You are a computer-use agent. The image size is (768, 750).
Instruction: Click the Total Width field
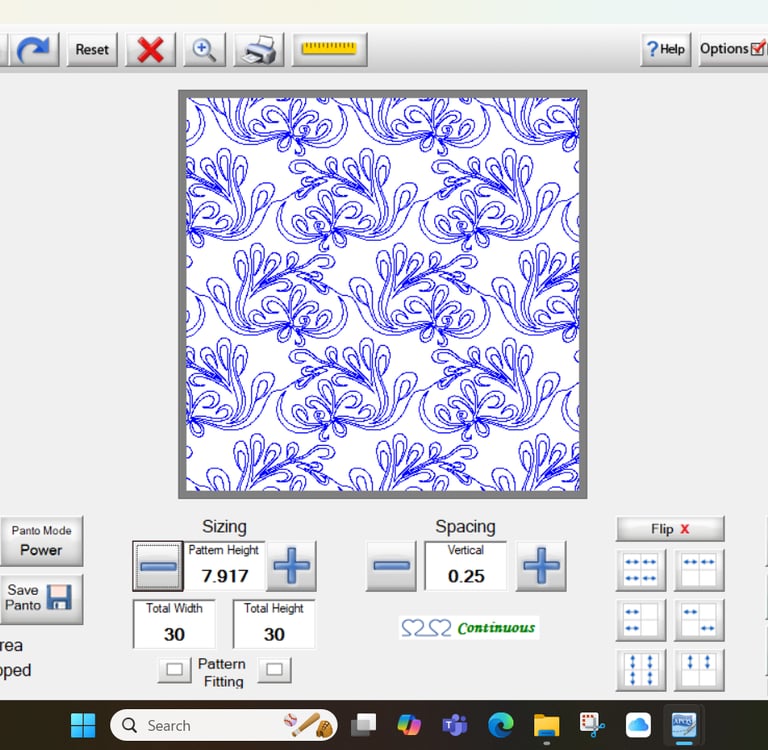tap(174, 624)
